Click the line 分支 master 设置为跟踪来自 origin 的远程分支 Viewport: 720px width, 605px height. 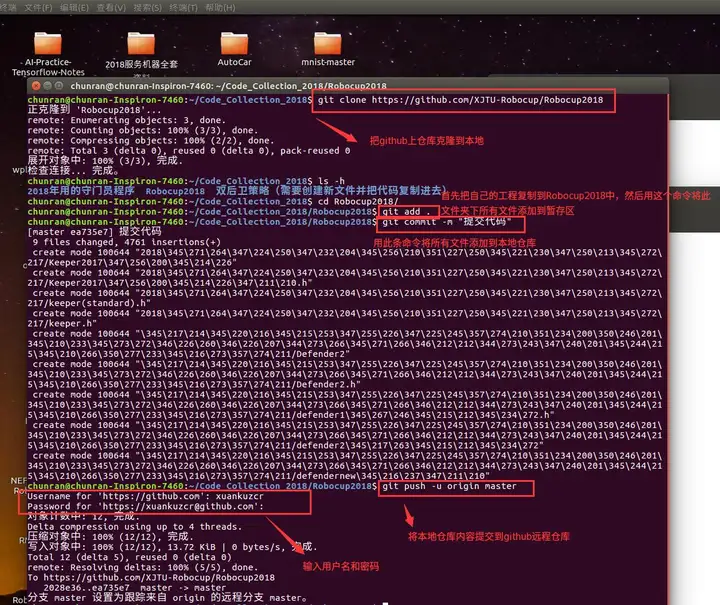167,598
